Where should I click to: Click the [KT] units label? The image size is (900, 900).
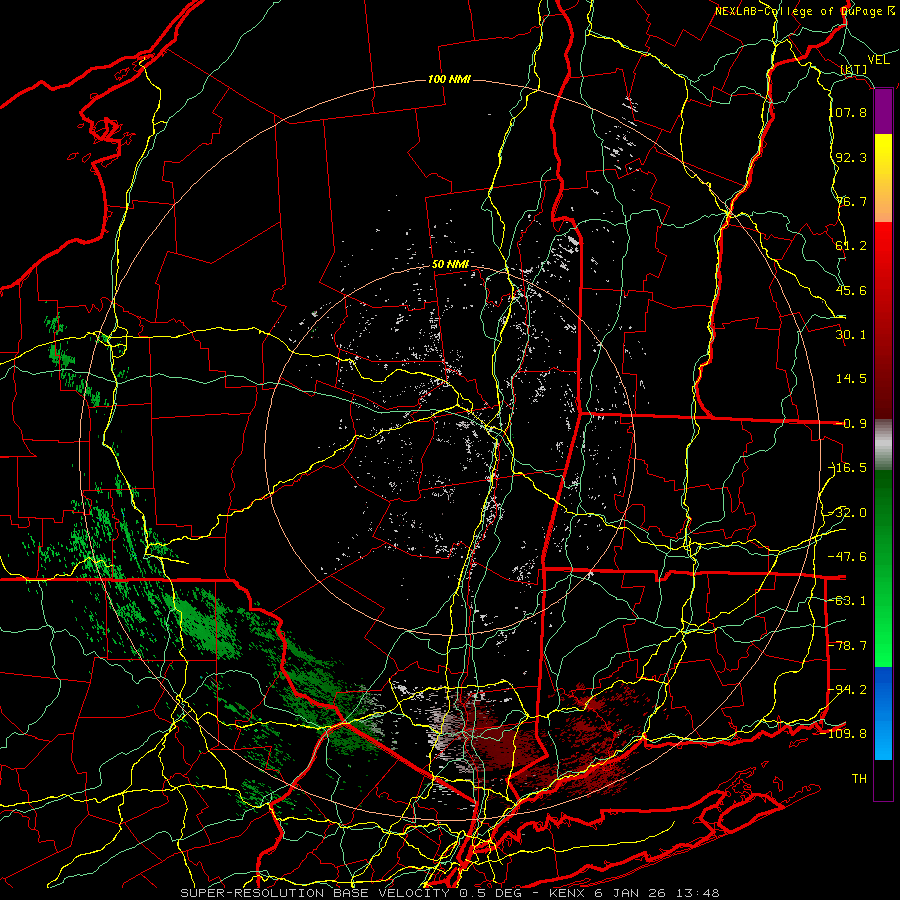[854, 69]
